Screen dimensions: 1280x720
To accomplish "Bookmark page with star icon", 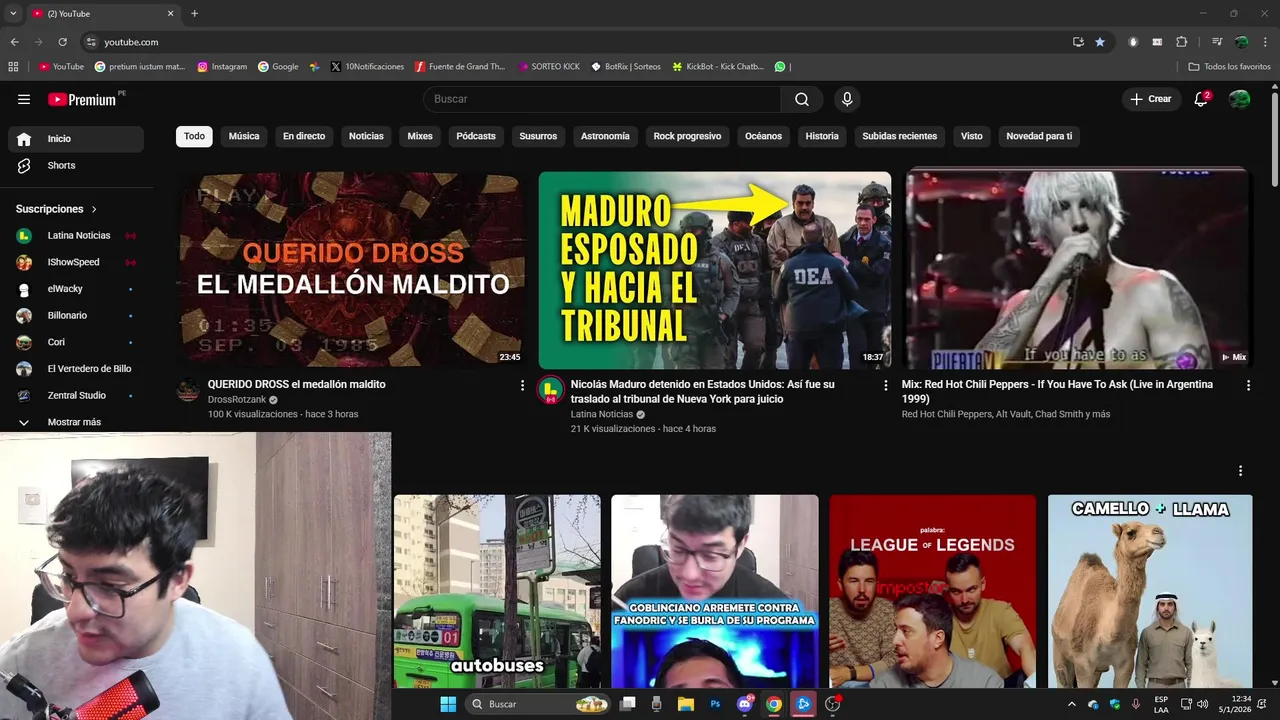I will 1100,42.
